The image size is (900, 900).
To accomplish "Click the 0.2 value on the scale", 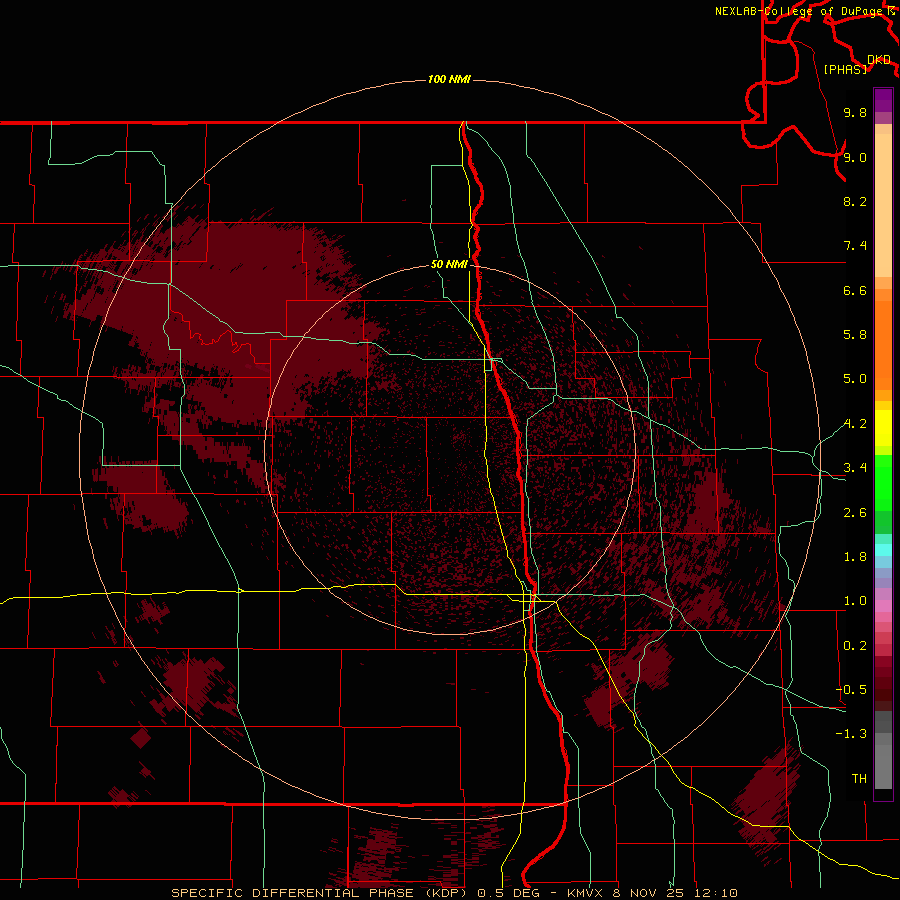I will pyautogui.click(x=855, y=646).
